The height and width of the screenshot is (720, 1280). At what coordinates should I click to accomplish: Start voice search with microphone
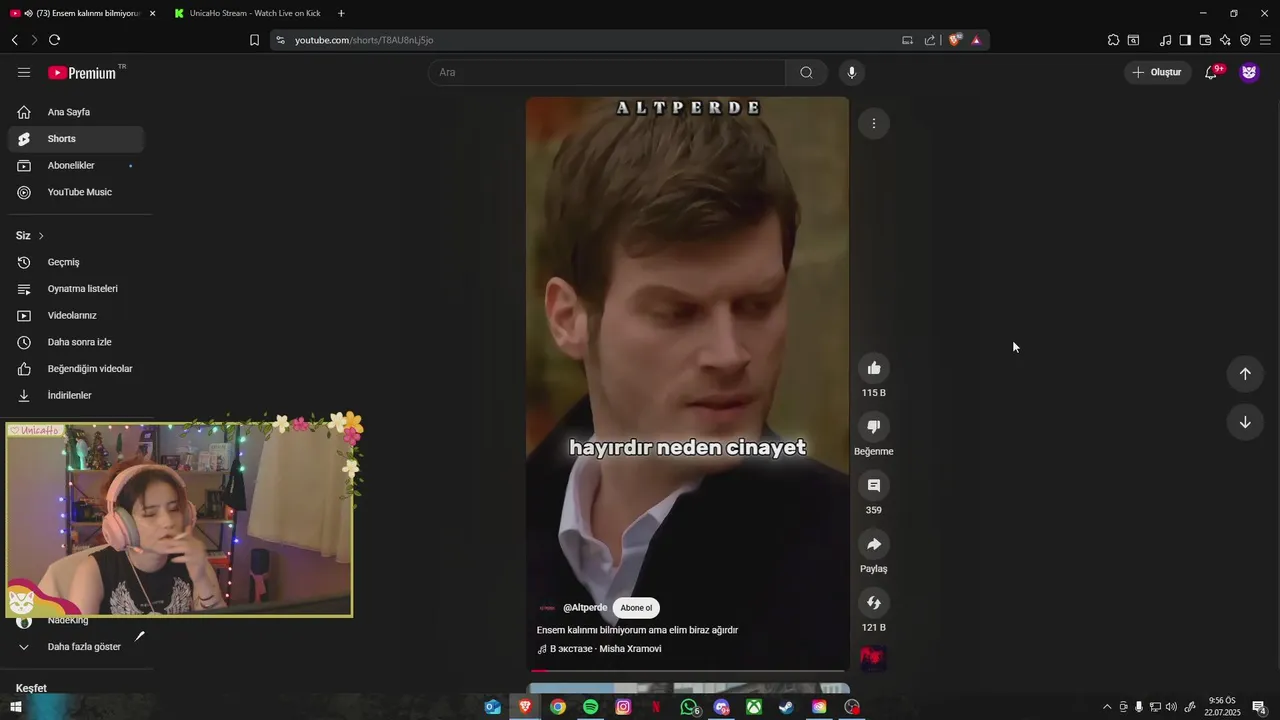point(852,72)
